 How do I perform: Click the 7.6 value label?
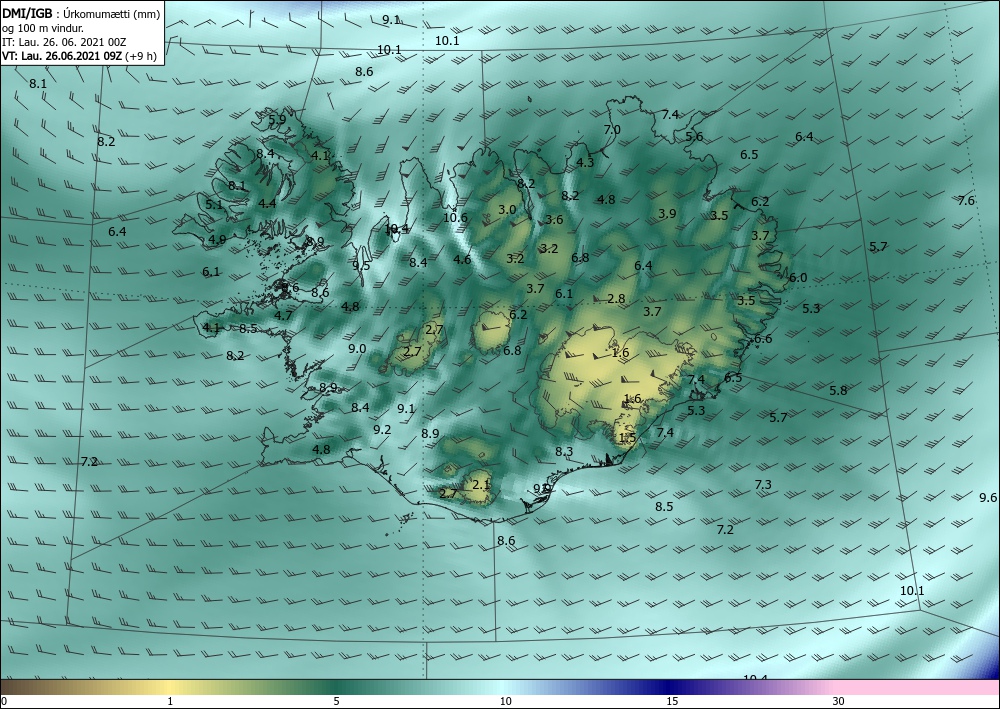pyautogui.click(x=966, y=201)
